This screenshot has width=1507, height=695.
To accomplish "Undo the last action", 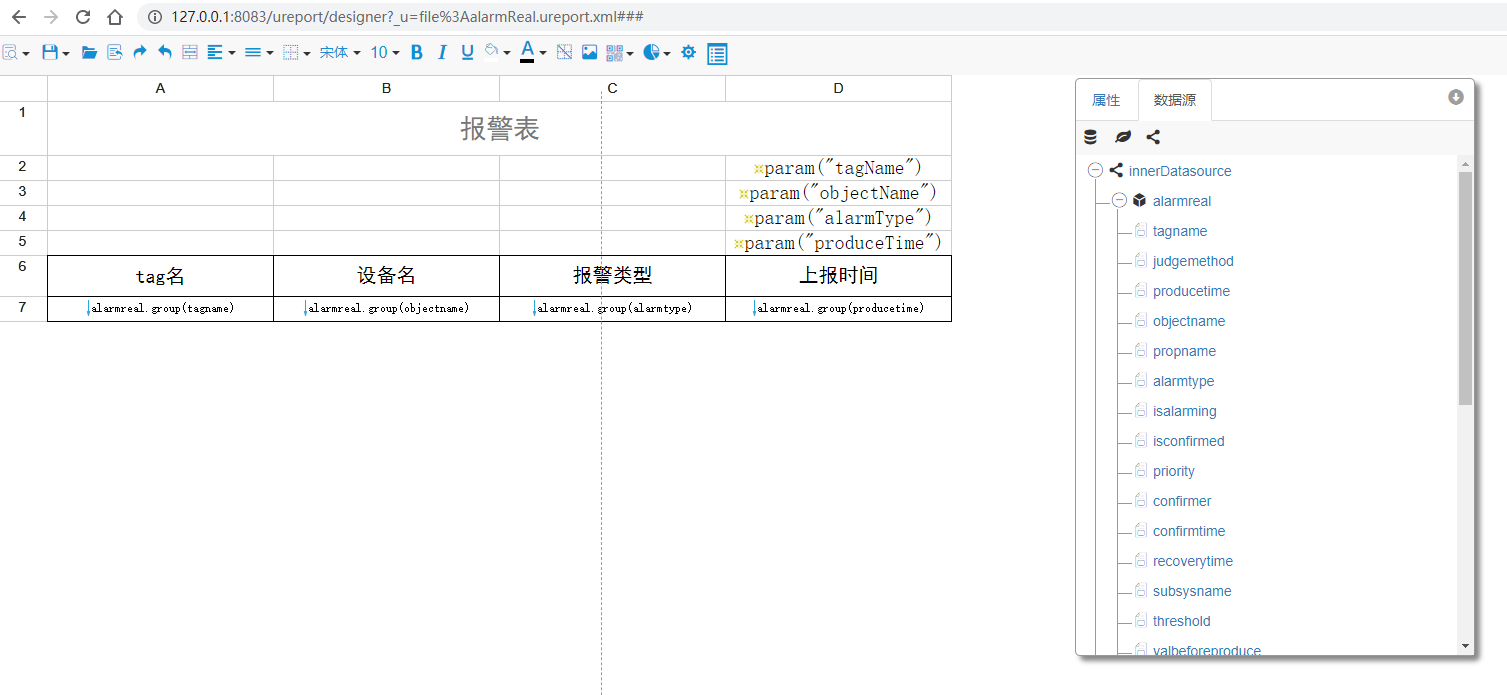I will (x=165, y=53).
